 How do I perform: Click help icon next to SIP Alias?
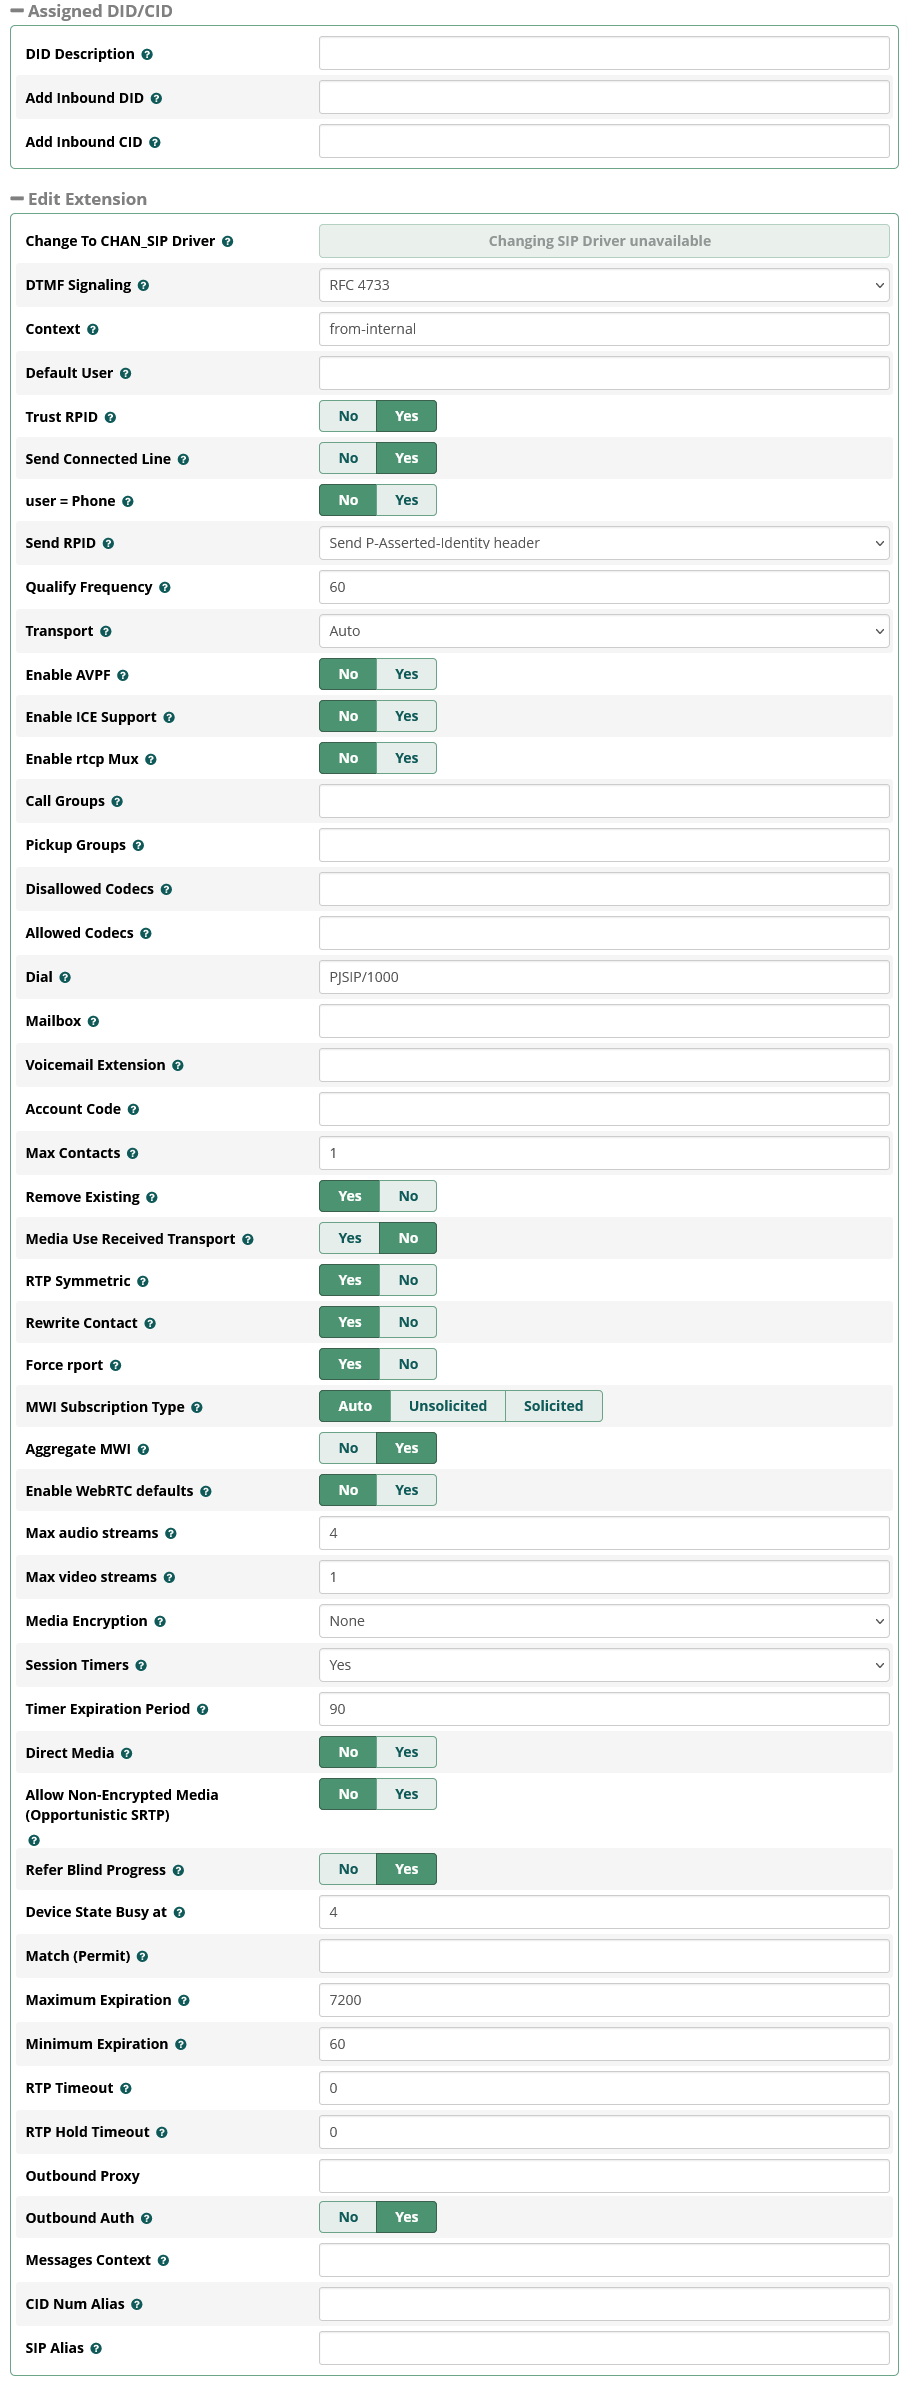[96, 2349]
